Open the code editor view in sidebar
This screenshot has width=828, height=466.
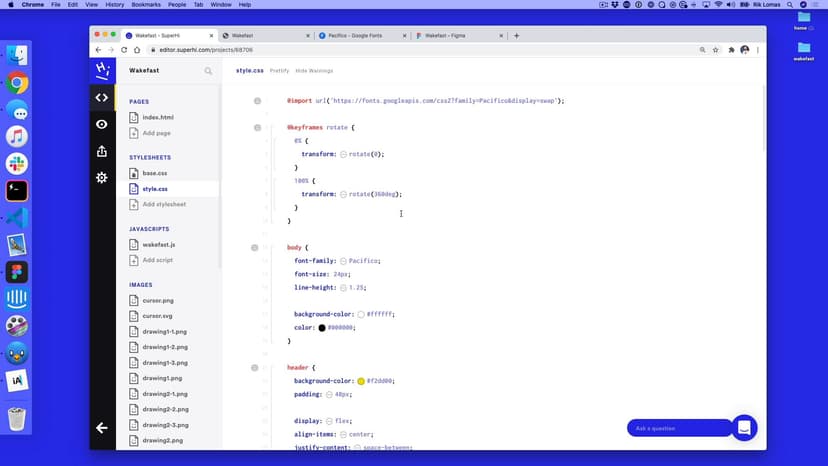click(101, 97)
